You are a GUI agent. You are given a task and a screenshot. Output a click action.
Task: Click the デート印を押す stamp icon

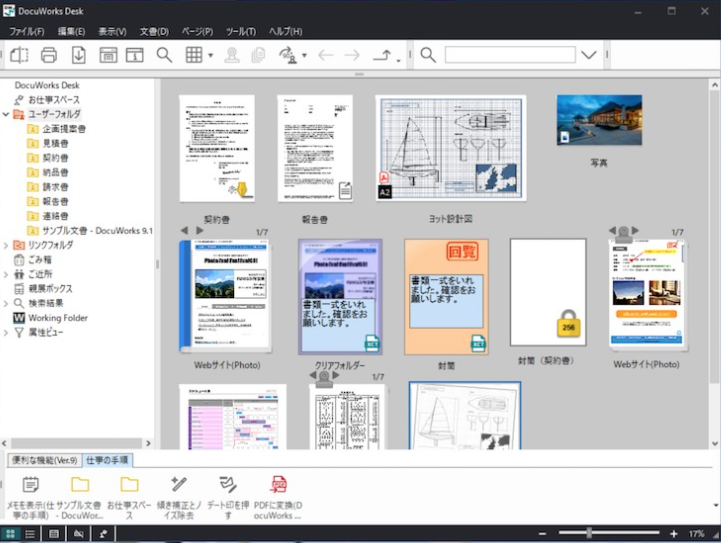pyautogui.click(x=228, y=485)
